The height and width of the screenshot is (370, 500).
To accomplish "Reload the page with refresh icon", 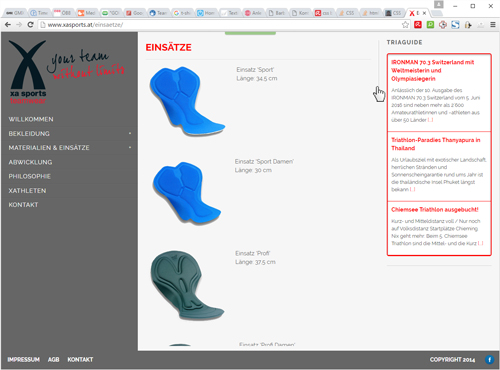I will point(30,25).
